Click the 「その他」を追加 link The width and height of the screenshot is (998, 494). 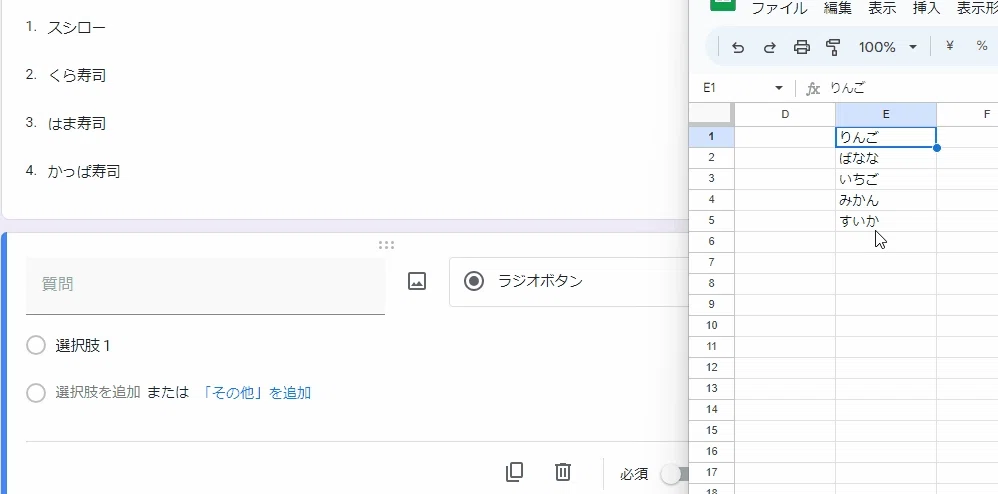pos(257,393)
